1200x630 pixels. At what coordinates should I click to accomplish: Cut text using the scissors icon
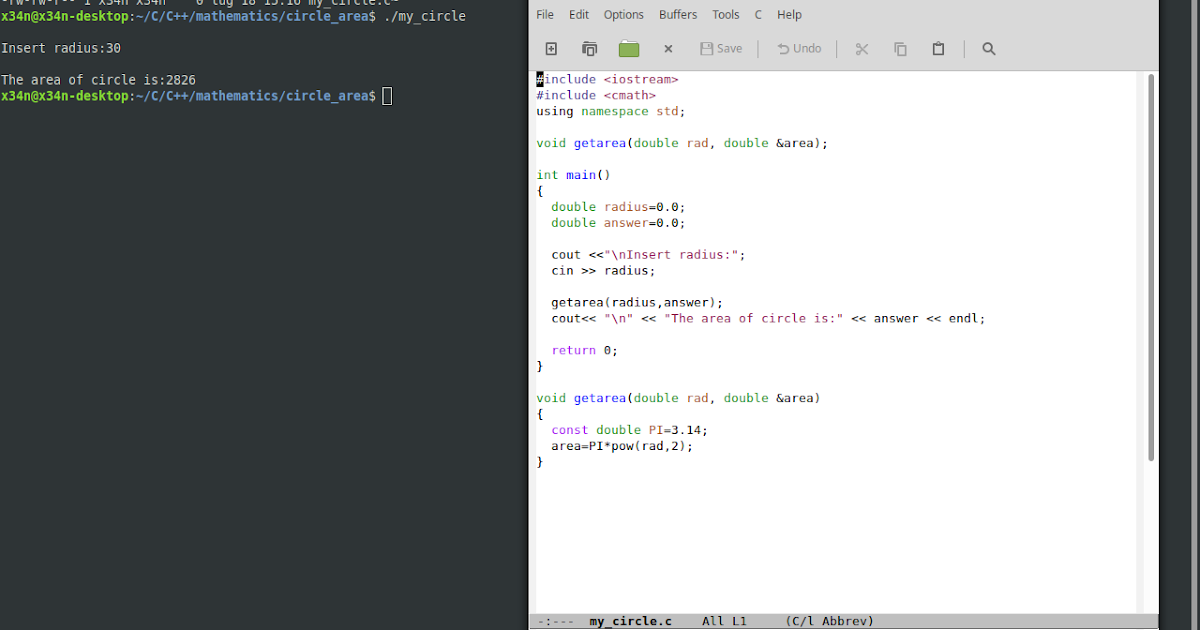click(x=861, y=48)
